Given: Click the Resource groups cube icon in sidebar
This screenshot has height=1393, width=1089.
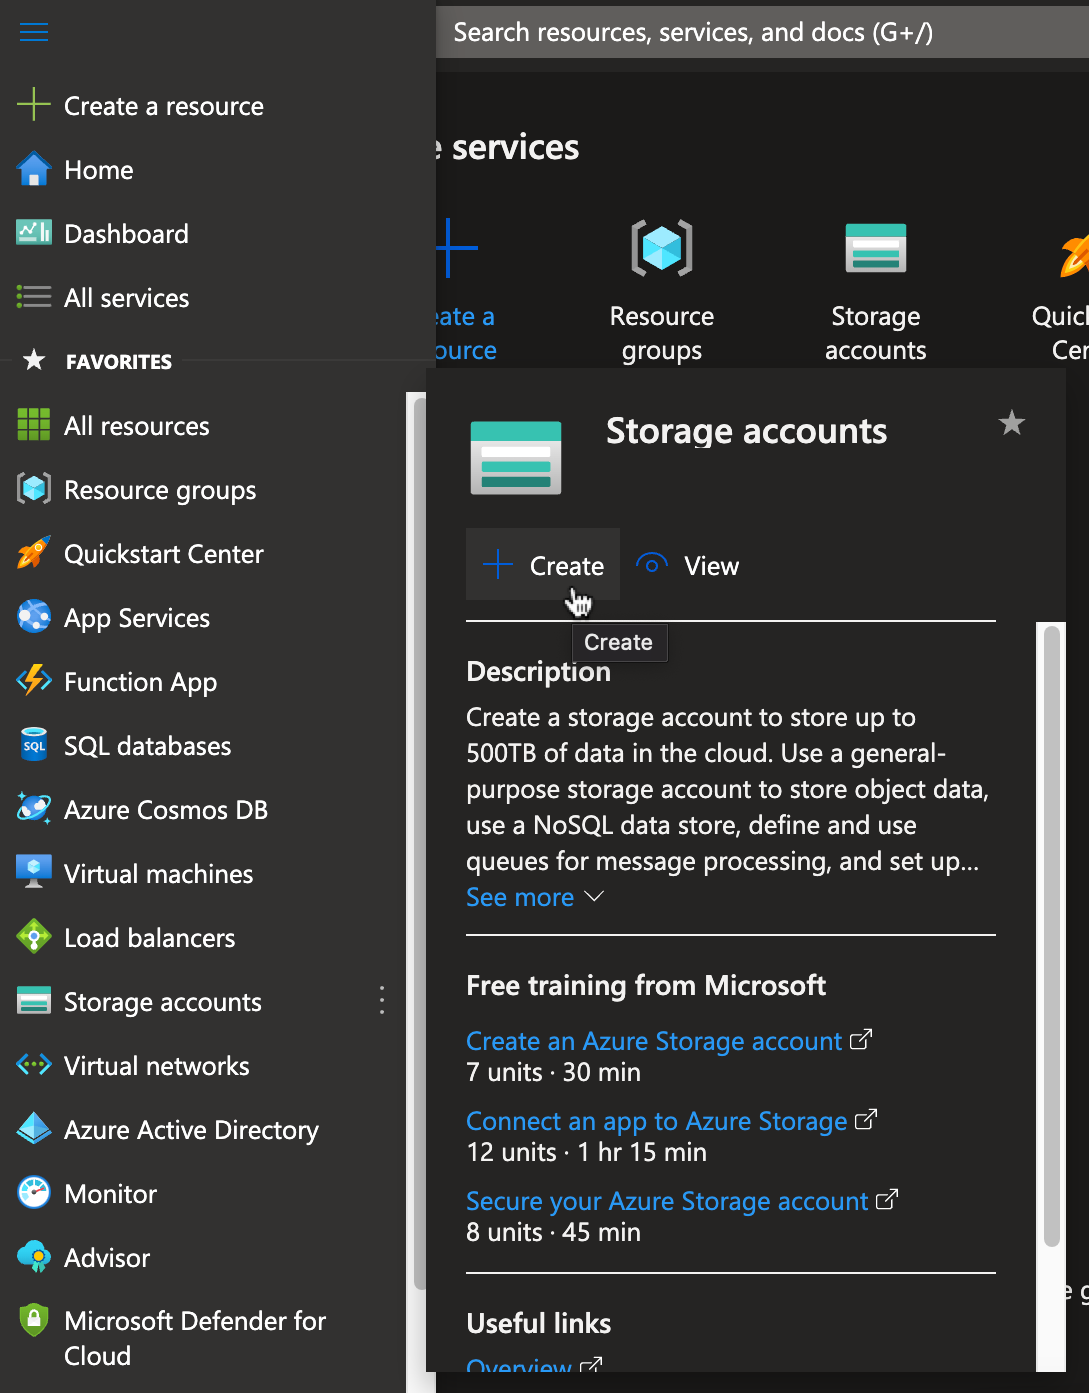Looking at the screenshot, I should point(34,489).
